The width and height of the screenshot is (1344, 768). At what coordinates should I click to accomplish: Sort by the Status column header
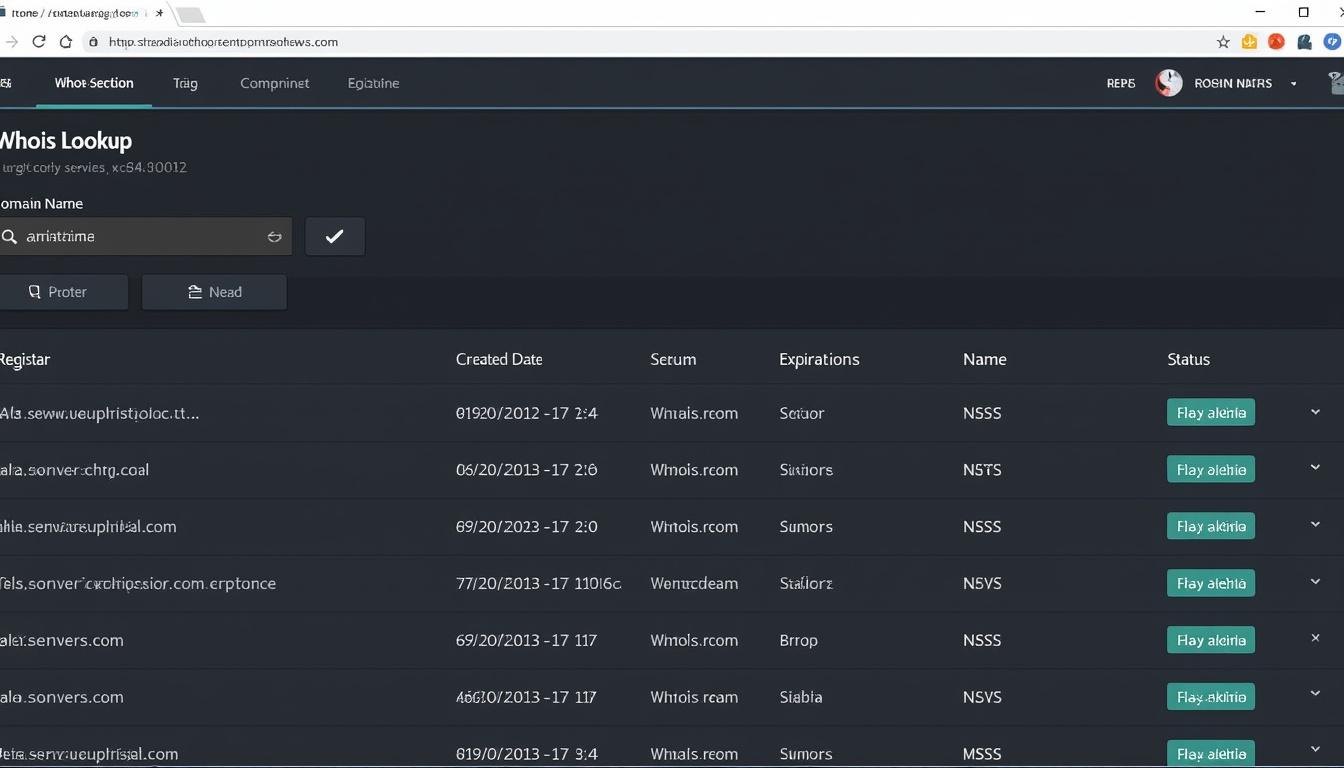coord(1188,359)
